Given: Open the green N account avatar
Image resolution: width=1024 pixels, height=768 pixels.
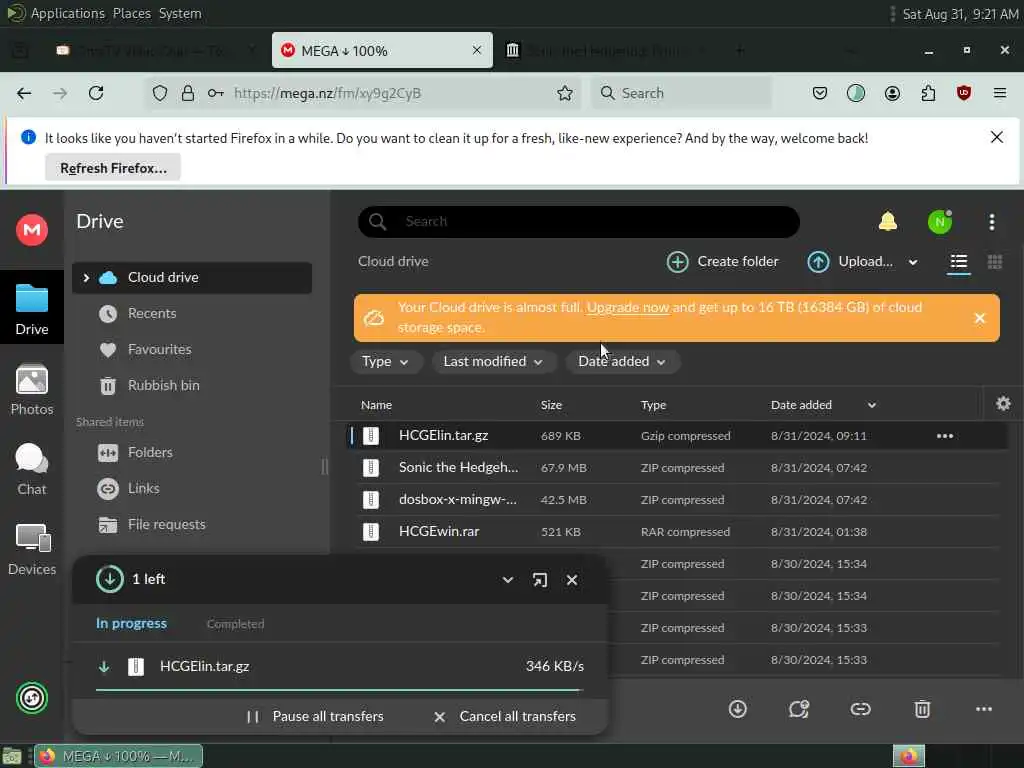Looking at the screenshot, I should (940, 222).
